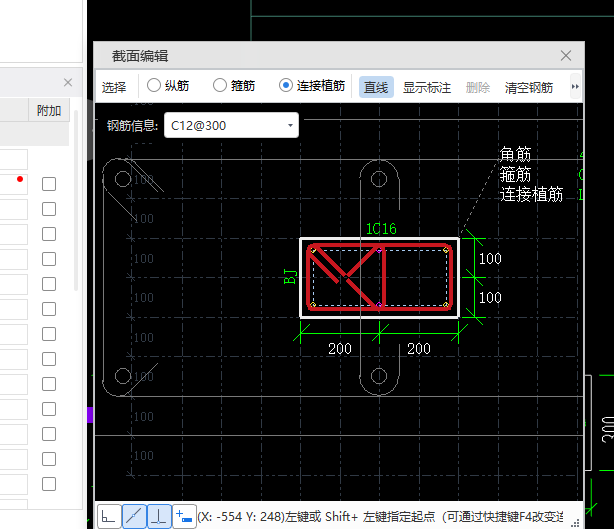Click the bottom-right yellow corner rebar point
The width and height of the screenshot is (614, 529).
click(x=446, y=305)
